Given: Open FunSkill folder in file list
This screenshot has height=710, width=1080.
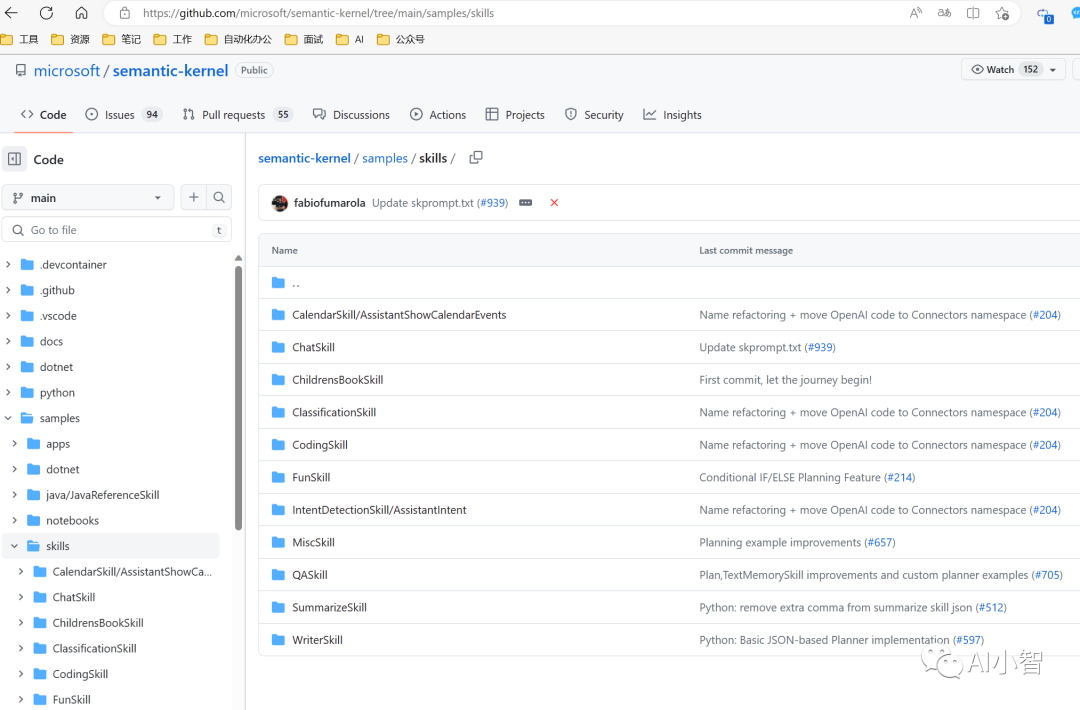Looking at the screenshot, I should coord(311,477).
